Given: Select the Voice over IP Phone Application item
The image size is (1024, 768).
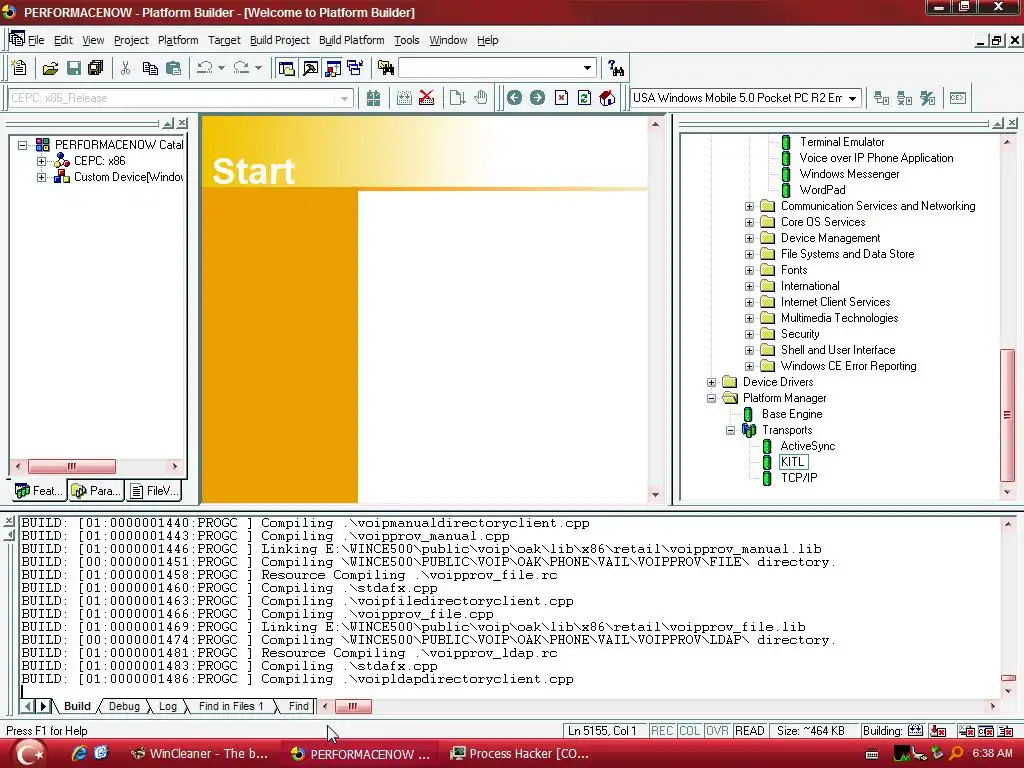Looking at the screenshot, I should pyautogui.click(x=876, y=158).
